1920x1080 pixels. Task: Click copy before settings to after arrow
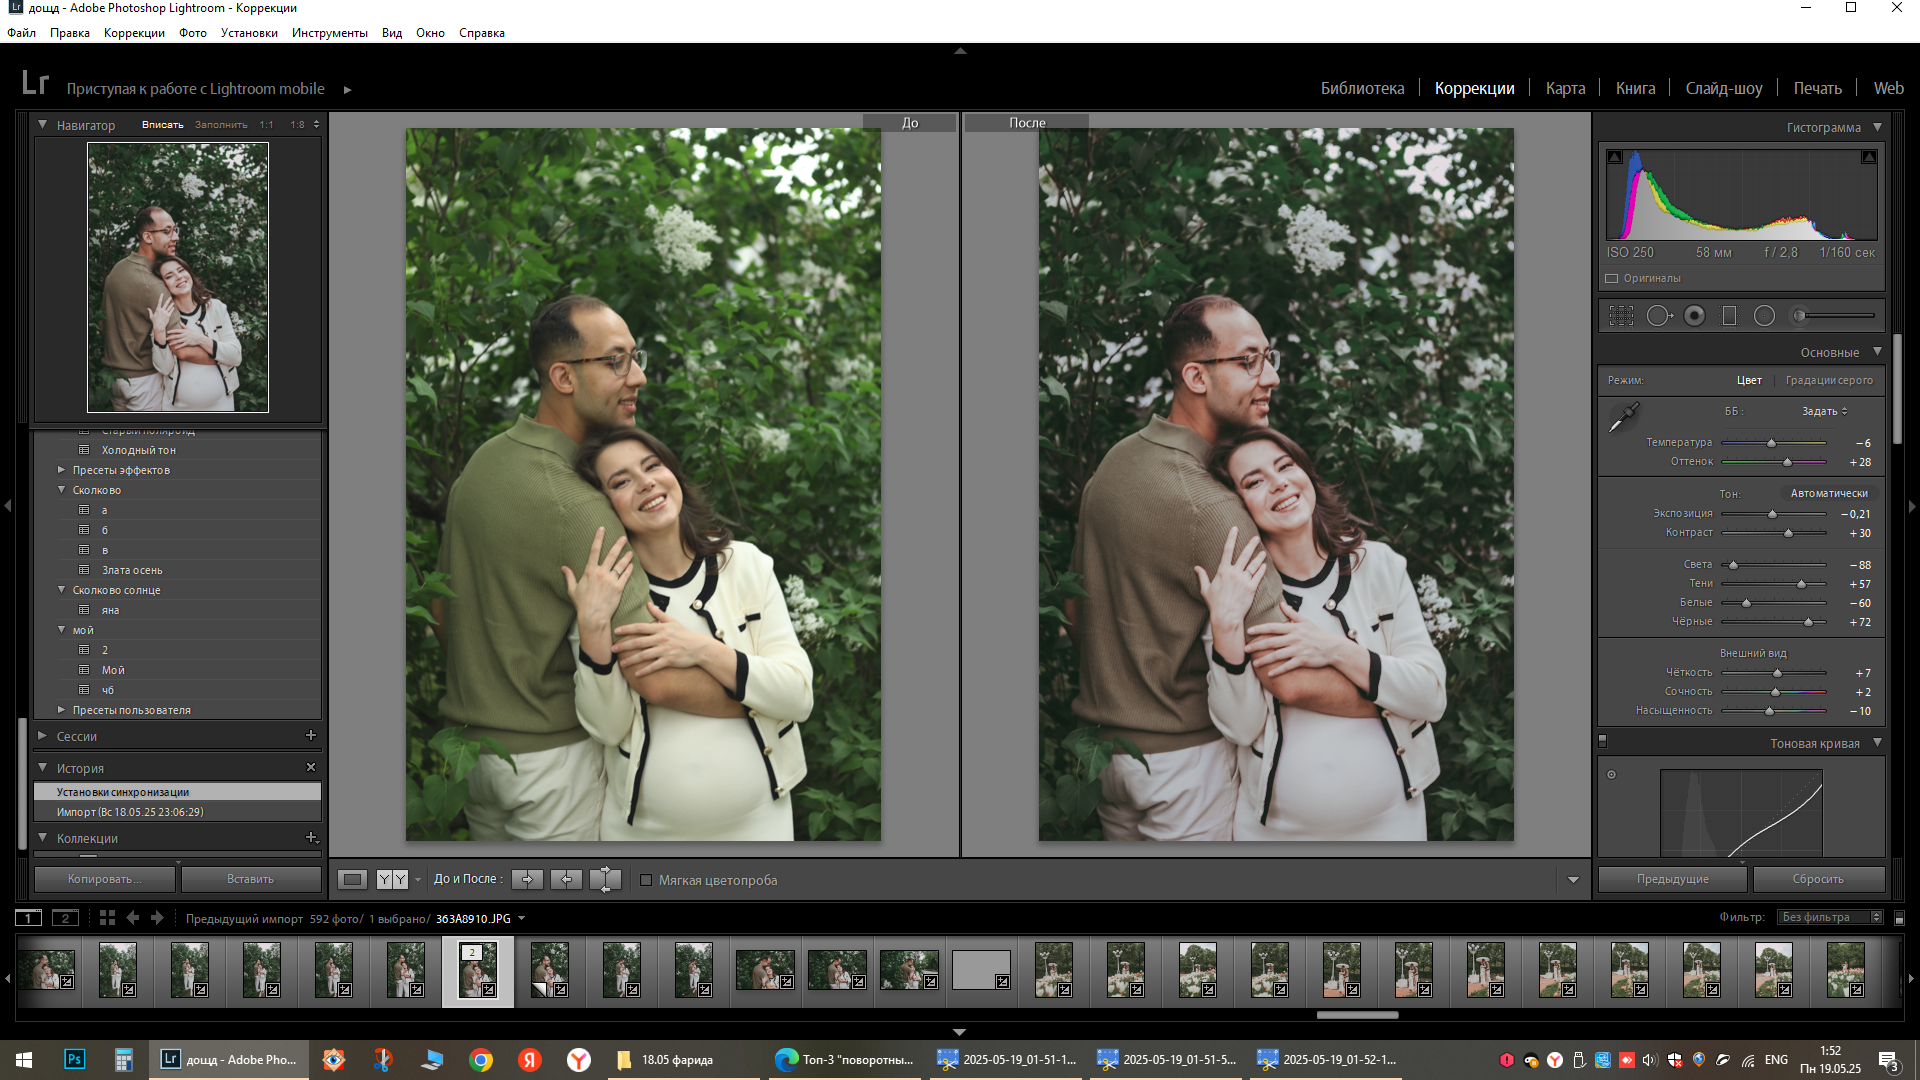point(527,879)
